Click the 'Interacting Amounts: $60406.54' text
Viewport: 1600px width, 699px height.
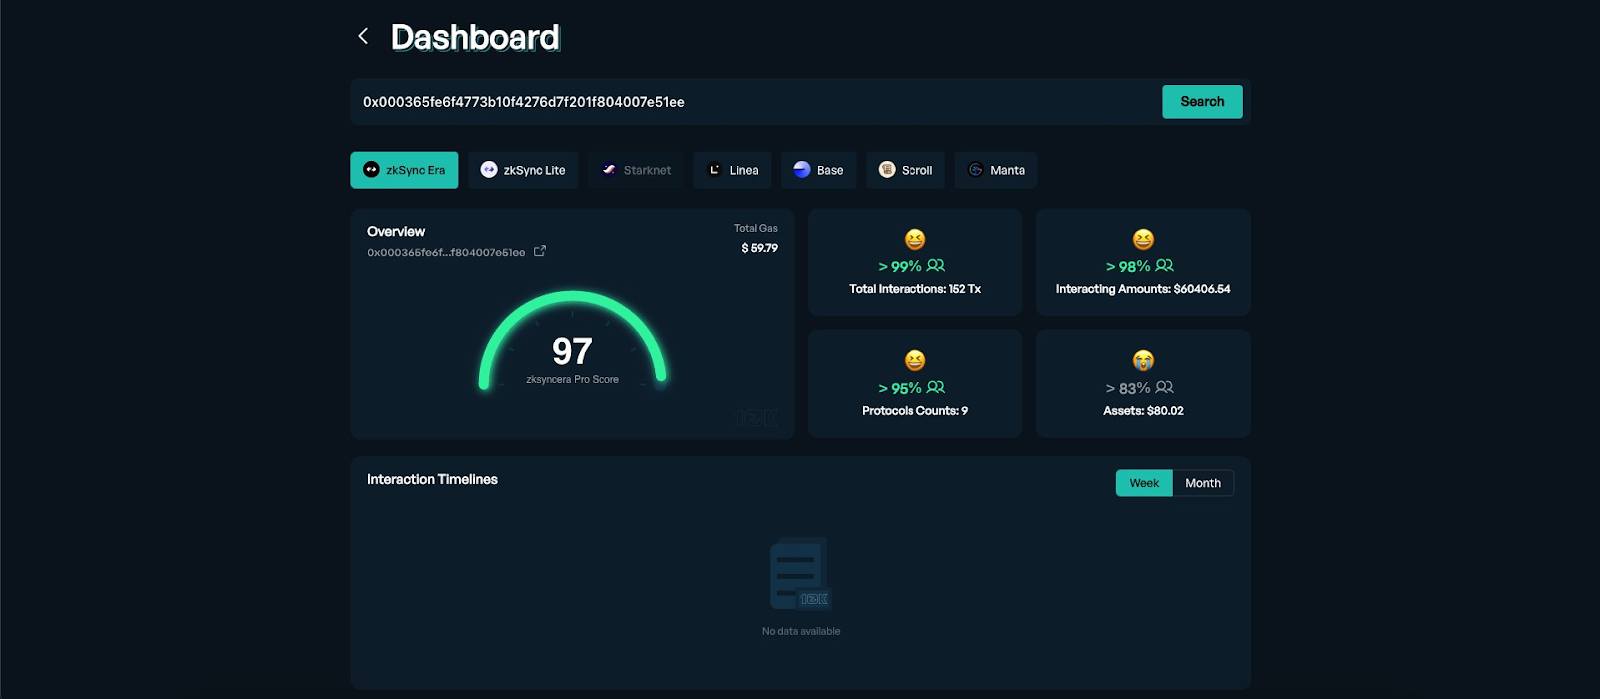[1143, 289]
